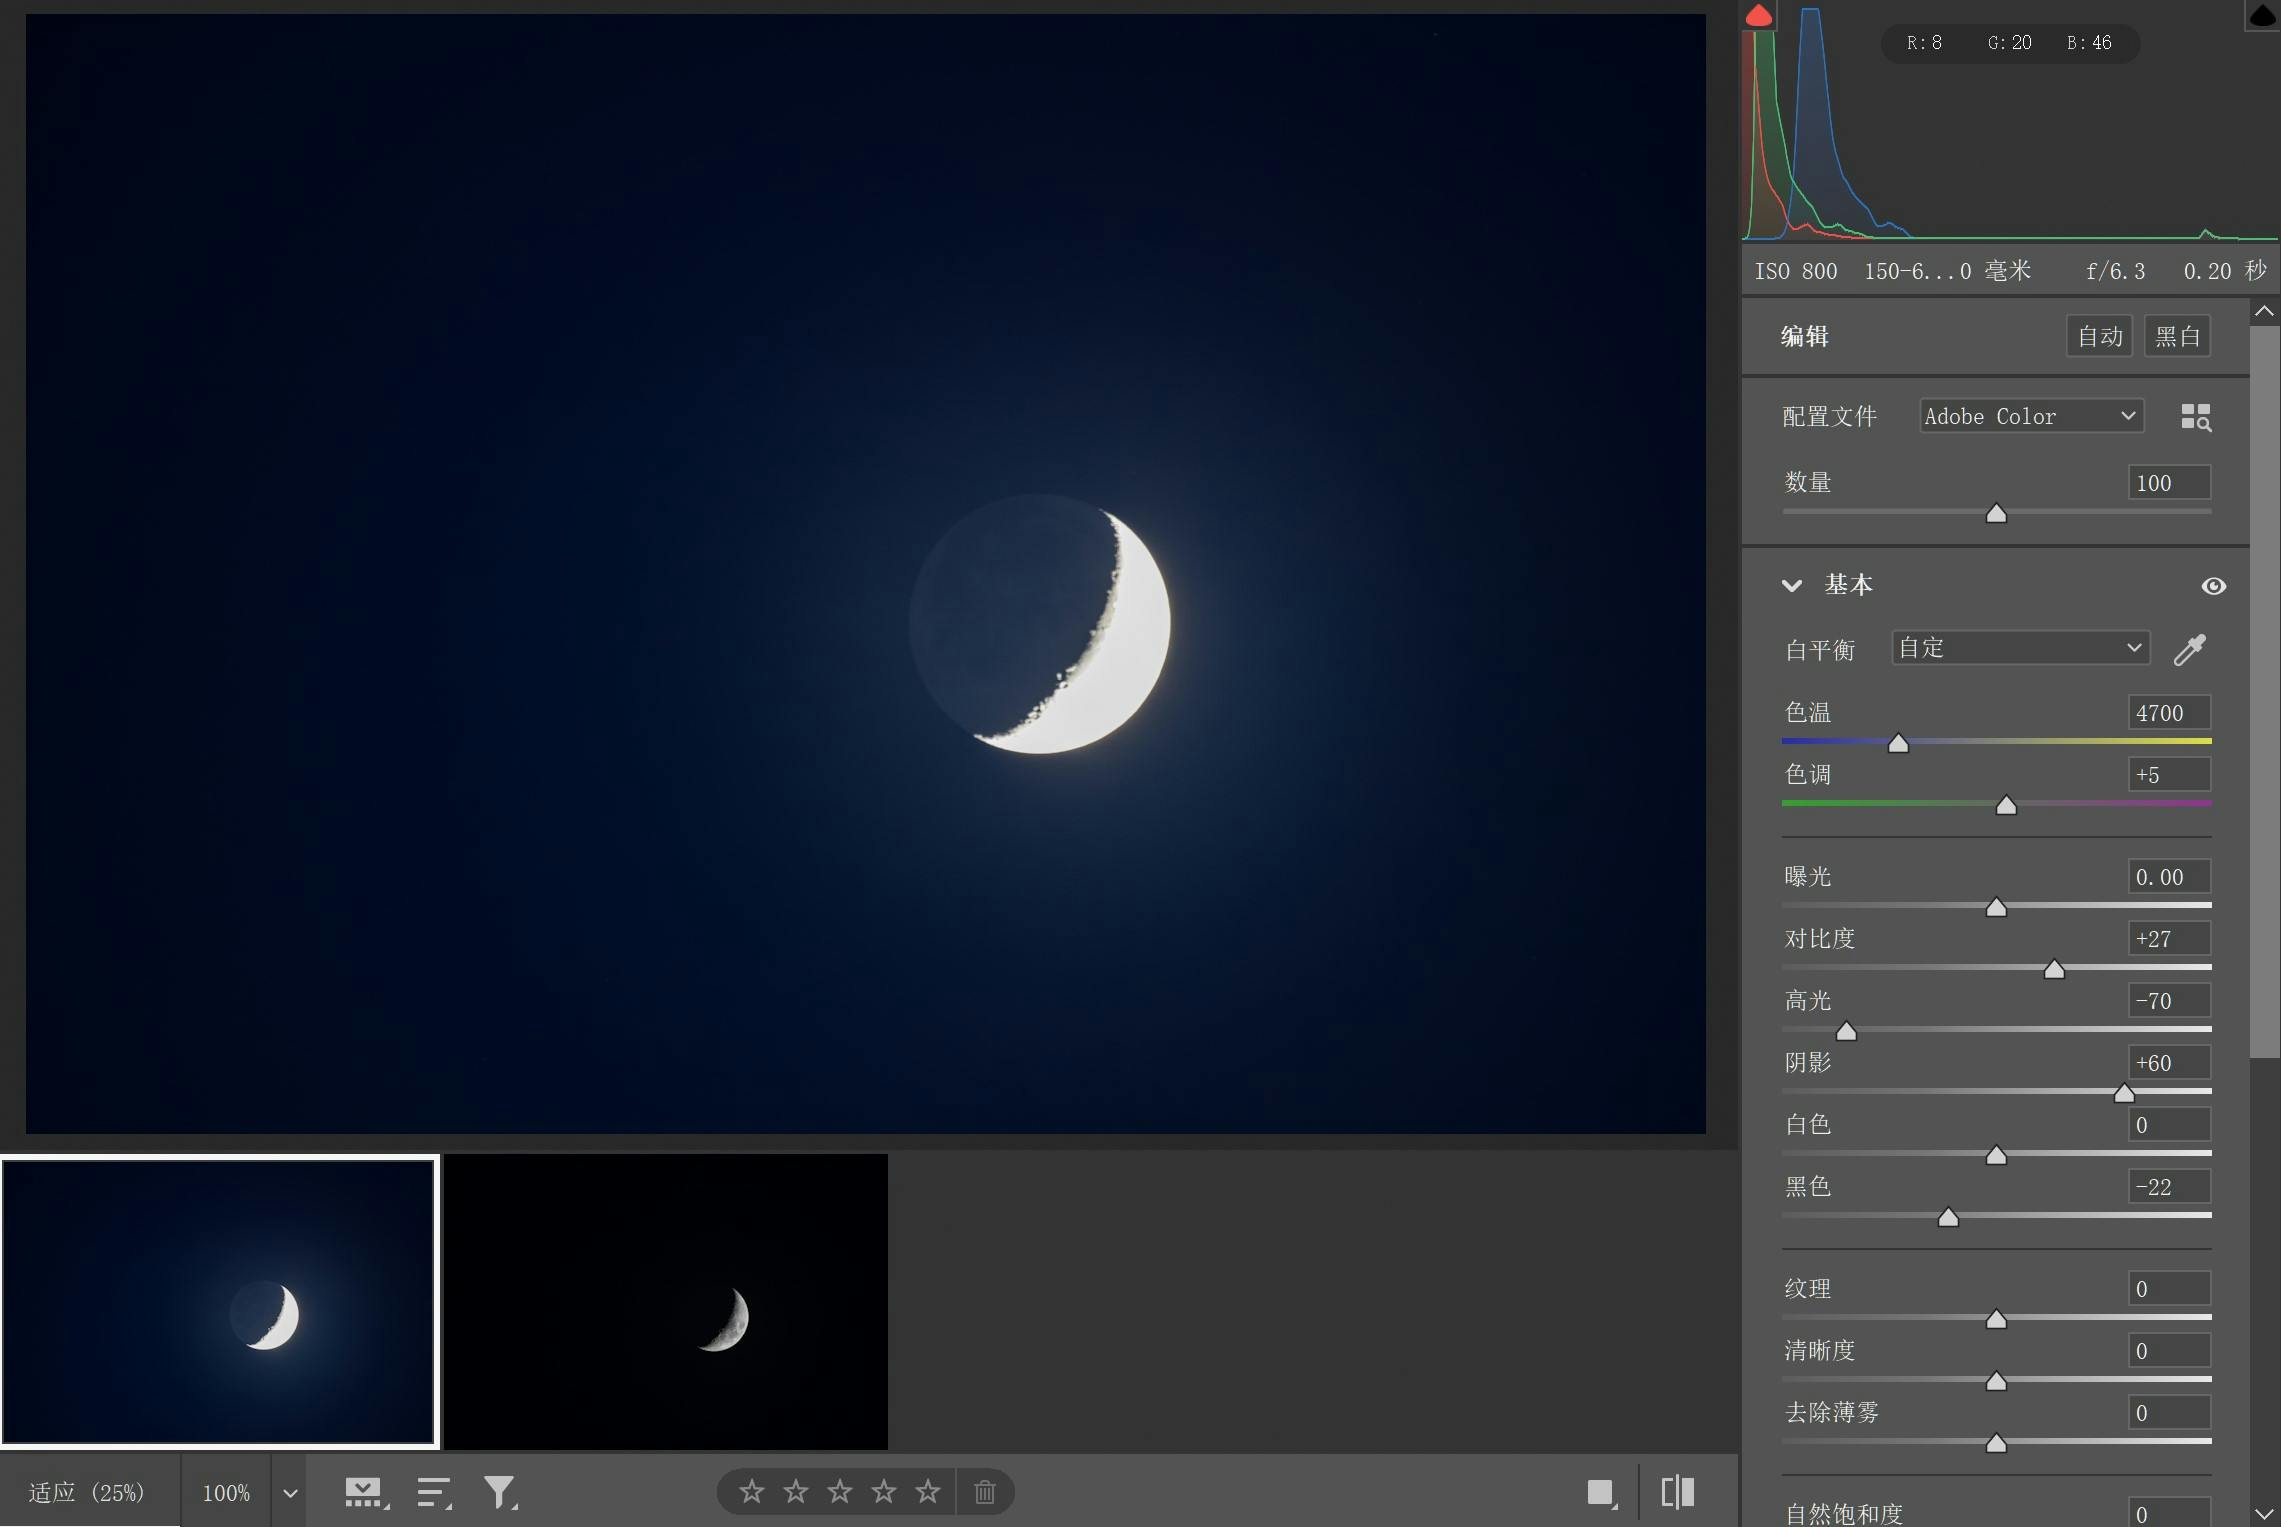Click the 去除薄雾 dehaze value field
This screenshot has width=2281, height=1527.
click(2168, 1413)
